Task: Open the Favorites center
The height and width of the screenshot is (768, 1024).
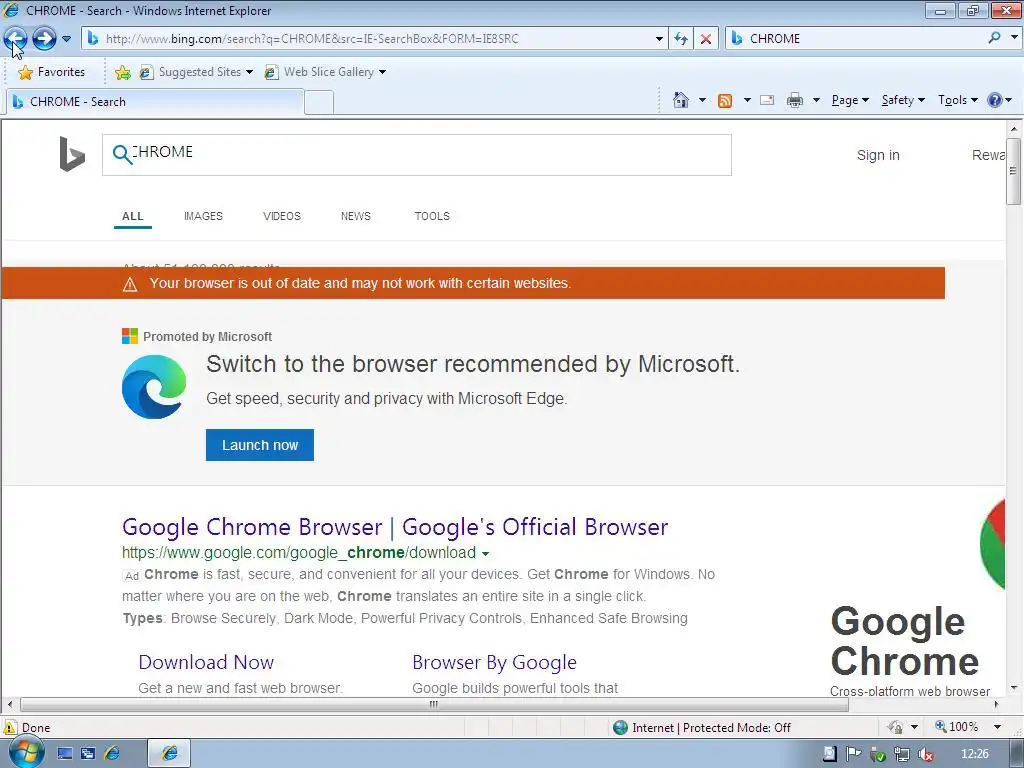Action: click(52, 72)
